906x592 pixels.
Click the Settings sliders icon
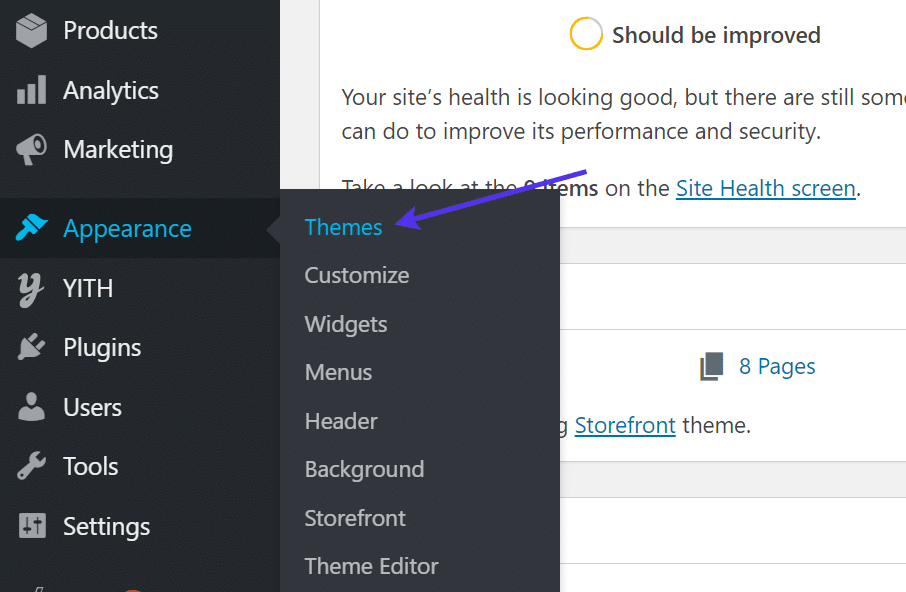click(32, 527)
